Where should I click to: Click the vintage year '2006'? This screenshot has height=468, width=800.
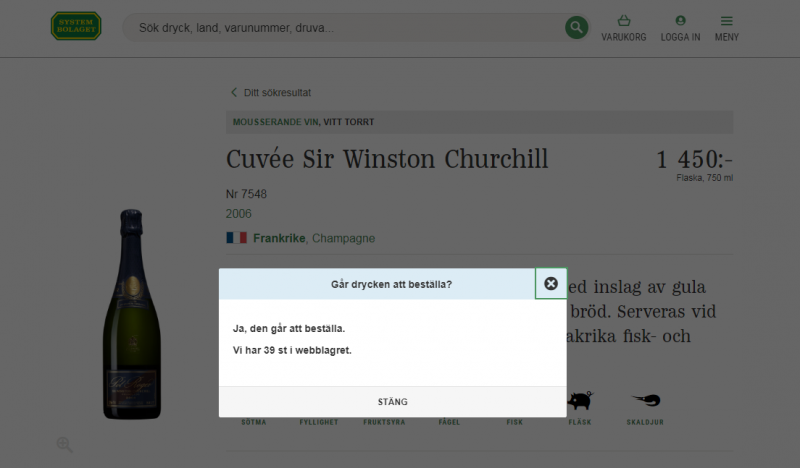pos(239,214)
